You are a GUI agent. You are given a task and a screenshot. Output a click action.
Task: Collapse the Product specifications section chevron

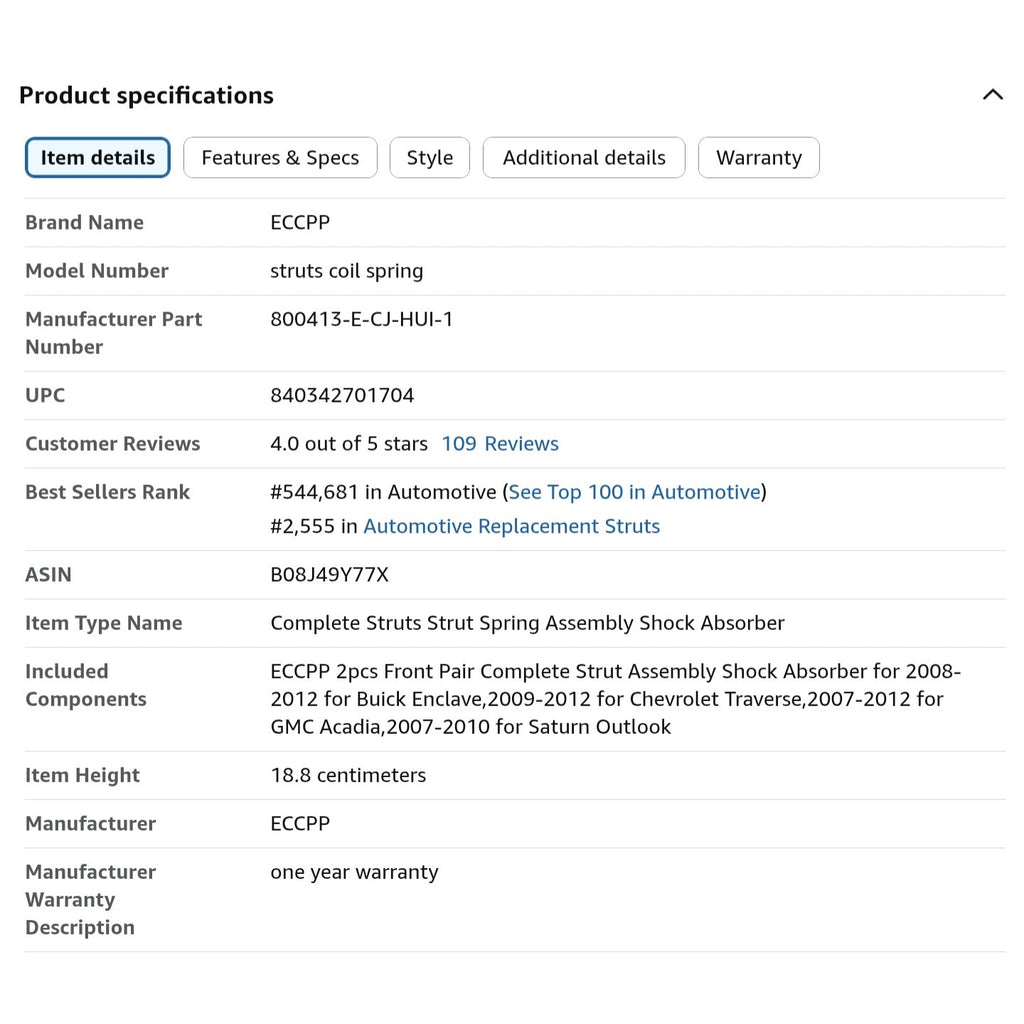[x=992, y=95]
